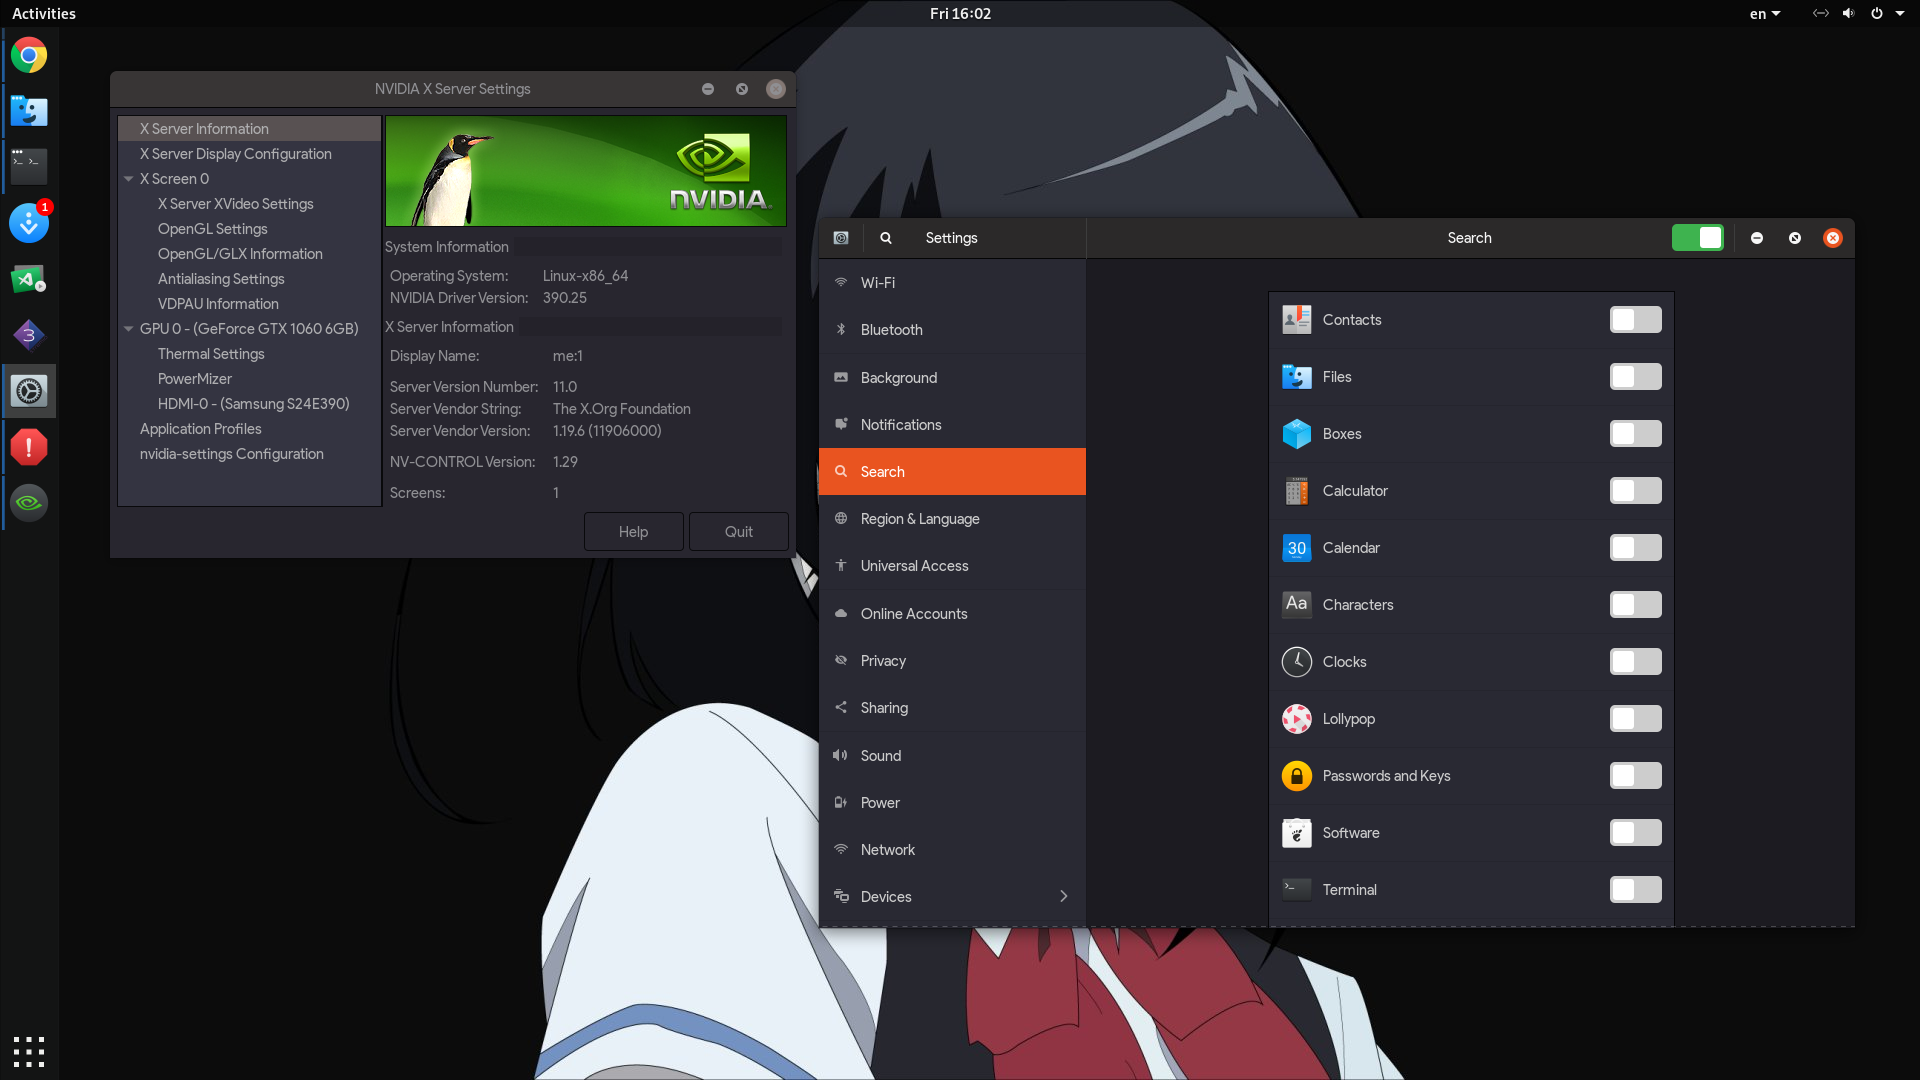Enable search results for Files

(1635, 377)
